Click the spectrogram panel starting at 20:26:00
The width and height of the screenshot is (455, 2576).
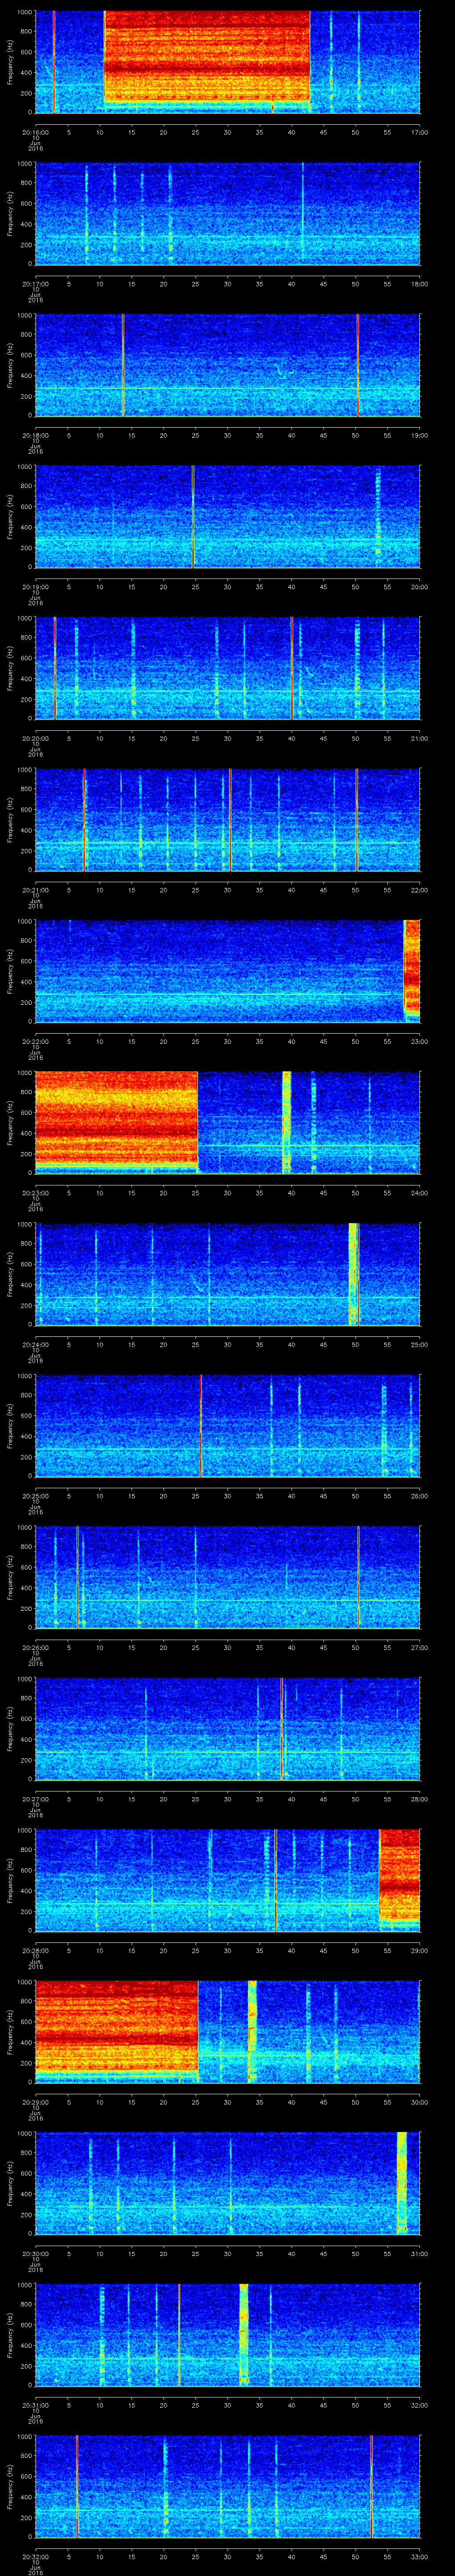(x=228, y=1577)
